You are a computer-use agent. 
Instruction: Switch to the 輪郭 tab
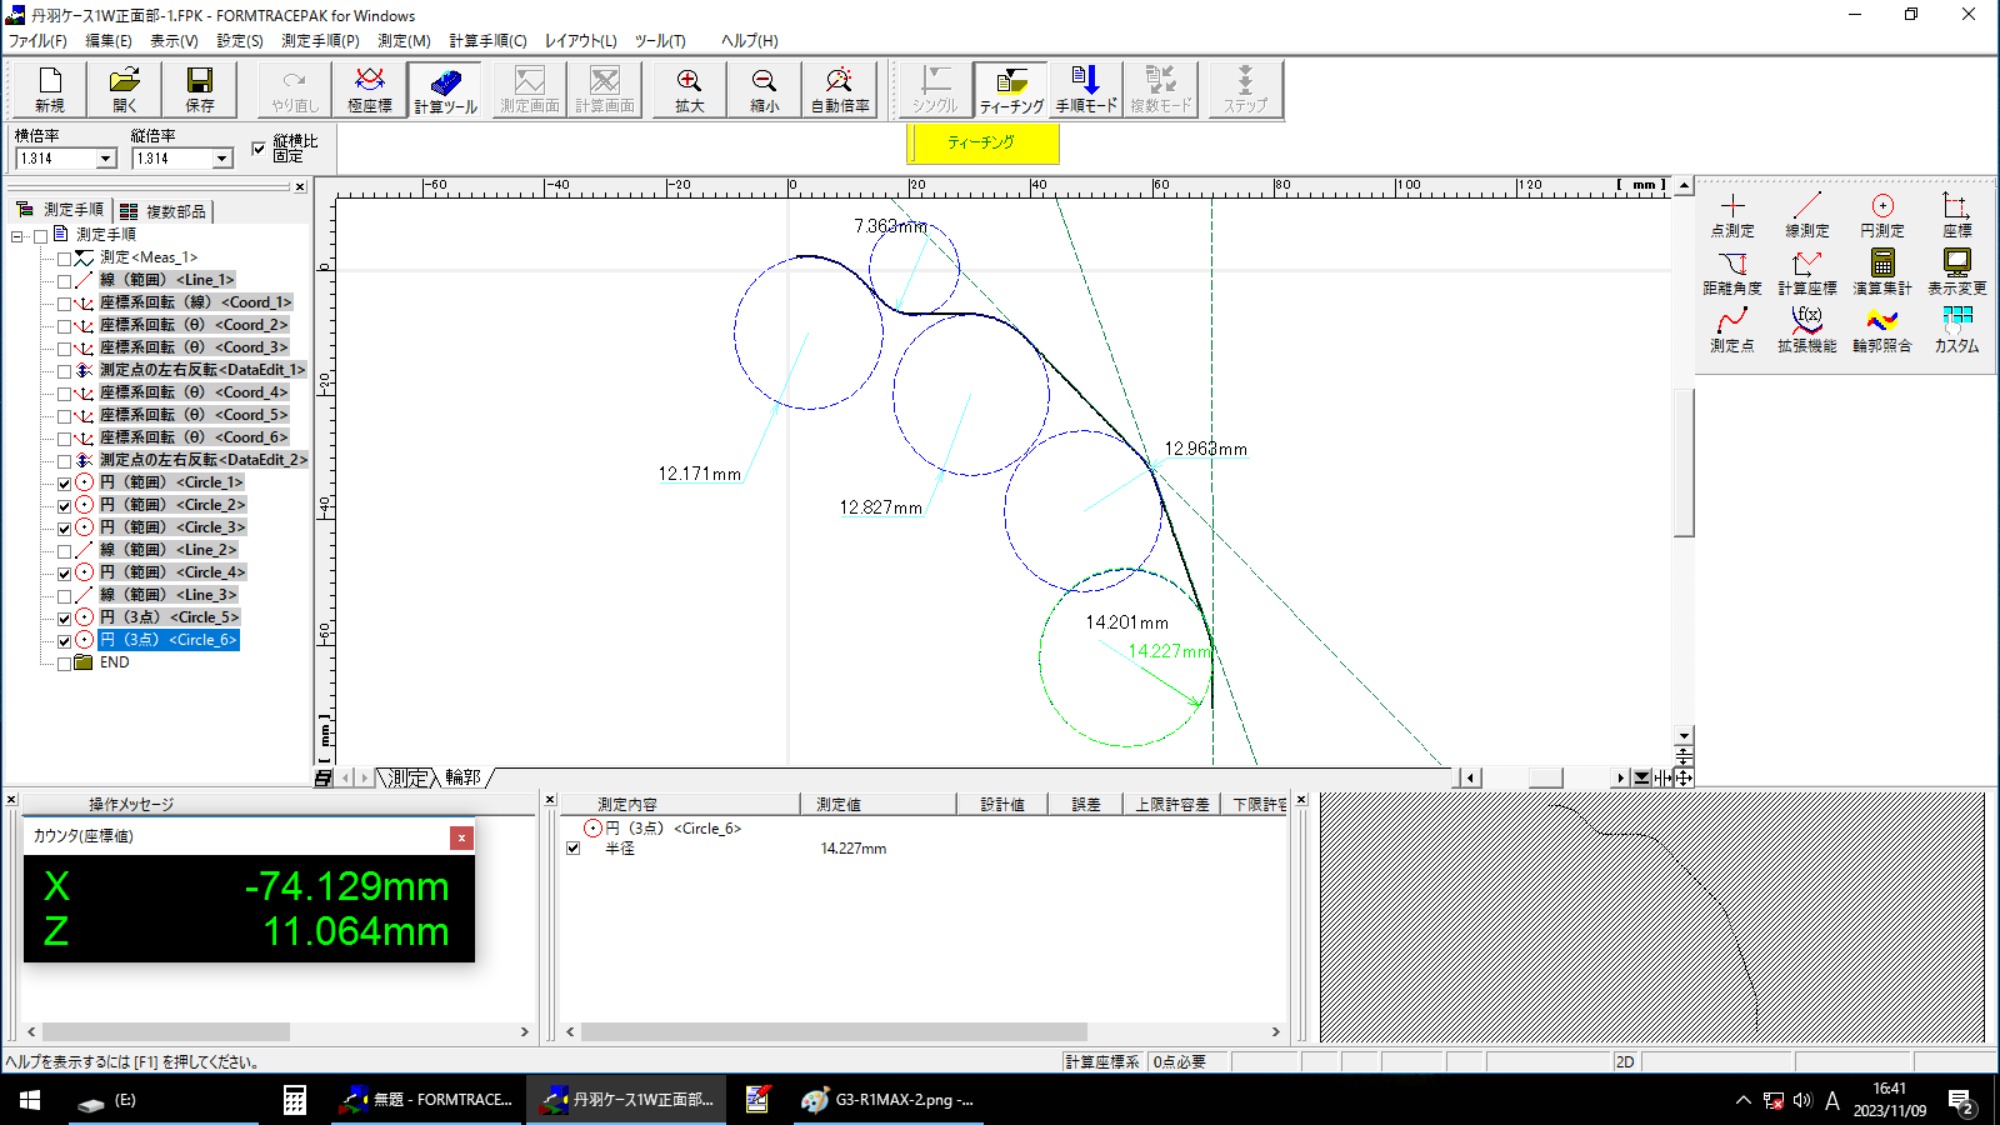coord(463,777)
